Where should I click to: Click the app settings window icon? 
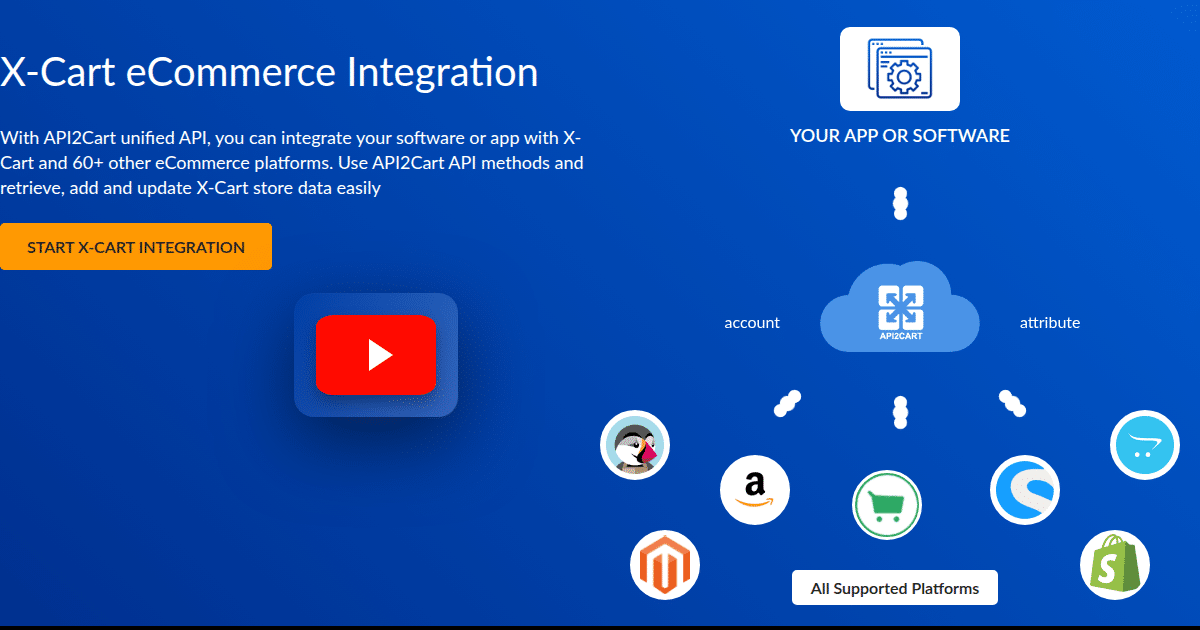tap(900, 69)
